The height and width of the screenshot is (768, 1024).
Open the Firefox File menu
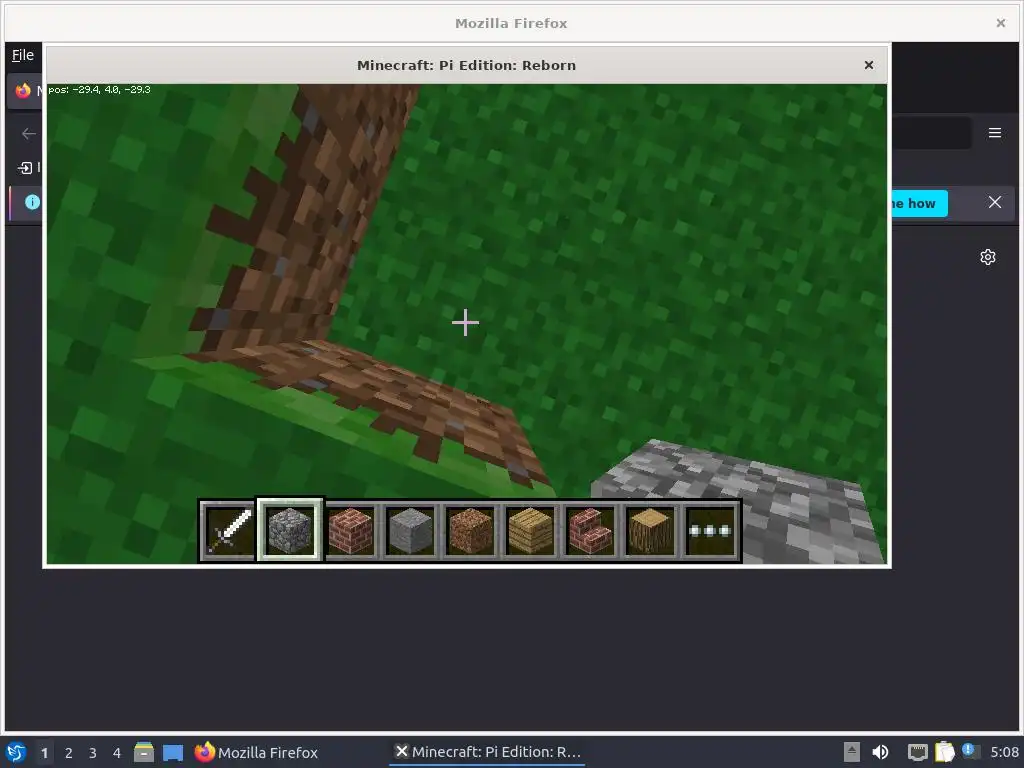click(23, 56)
